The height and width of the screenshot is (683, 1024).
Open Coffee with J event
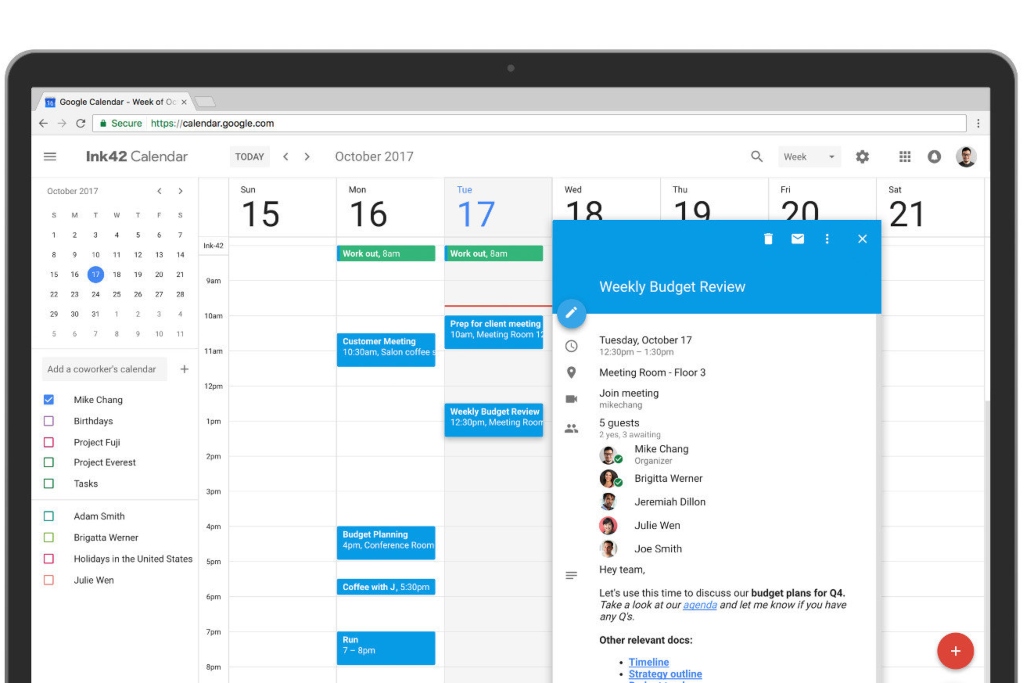tap(386, 587)
